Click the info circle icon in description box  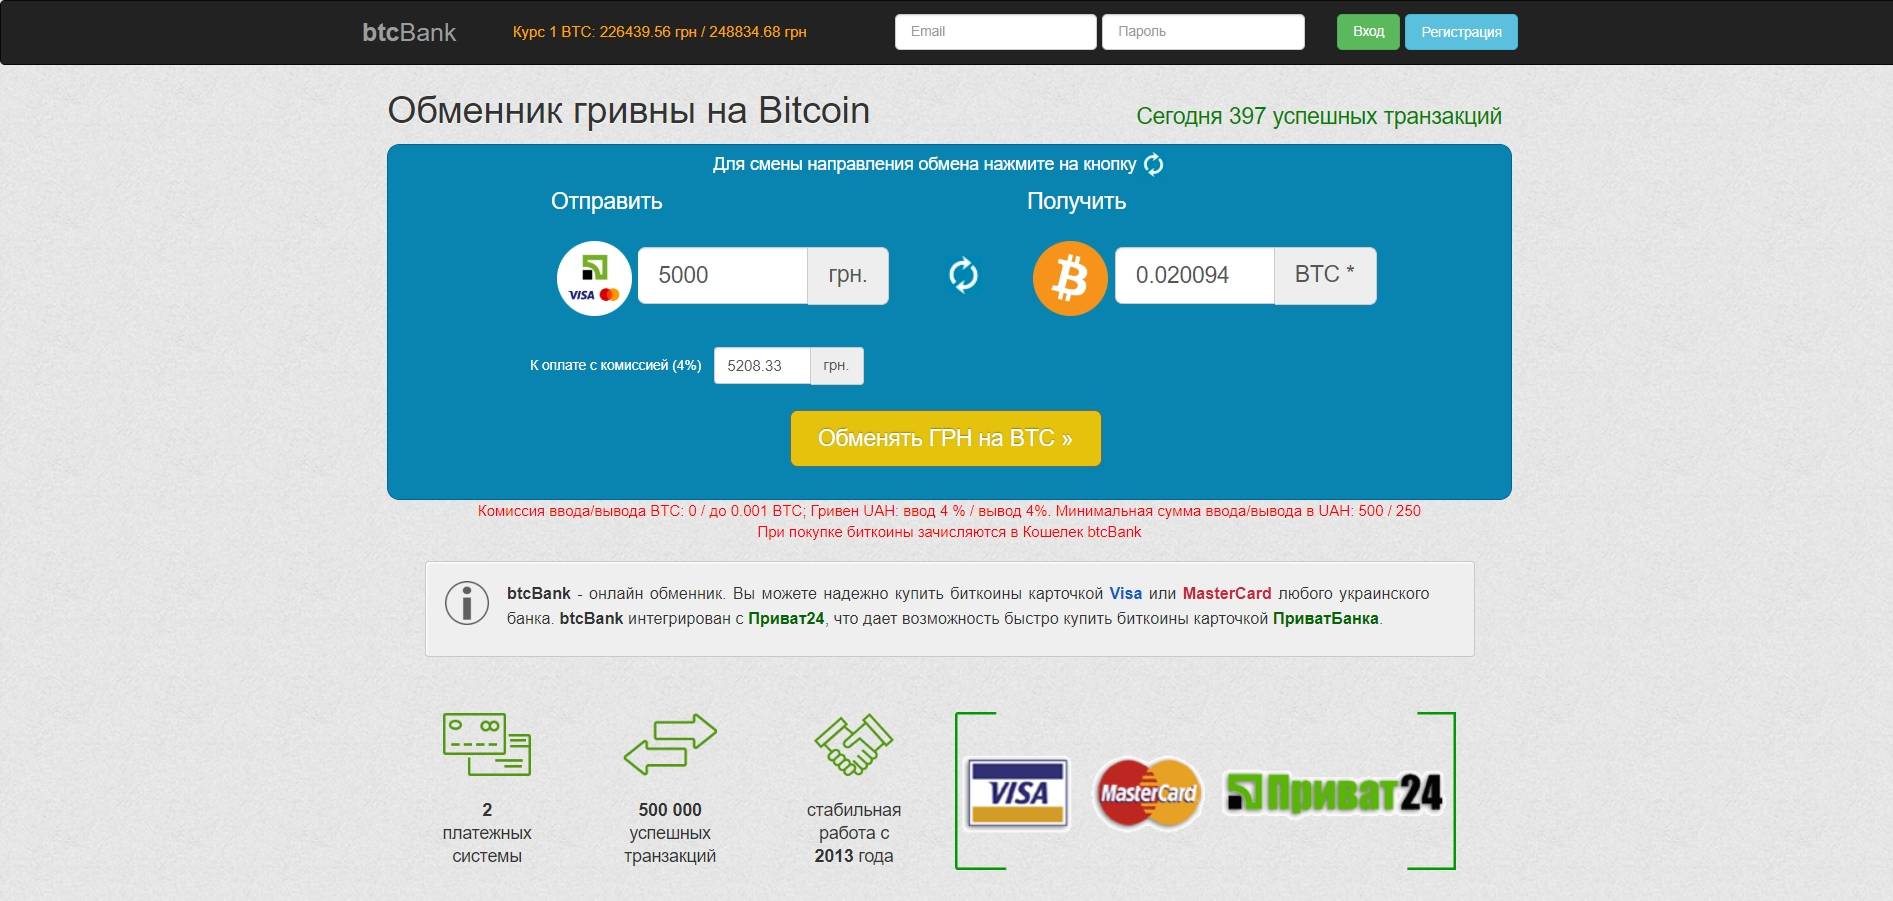(467, 603)
